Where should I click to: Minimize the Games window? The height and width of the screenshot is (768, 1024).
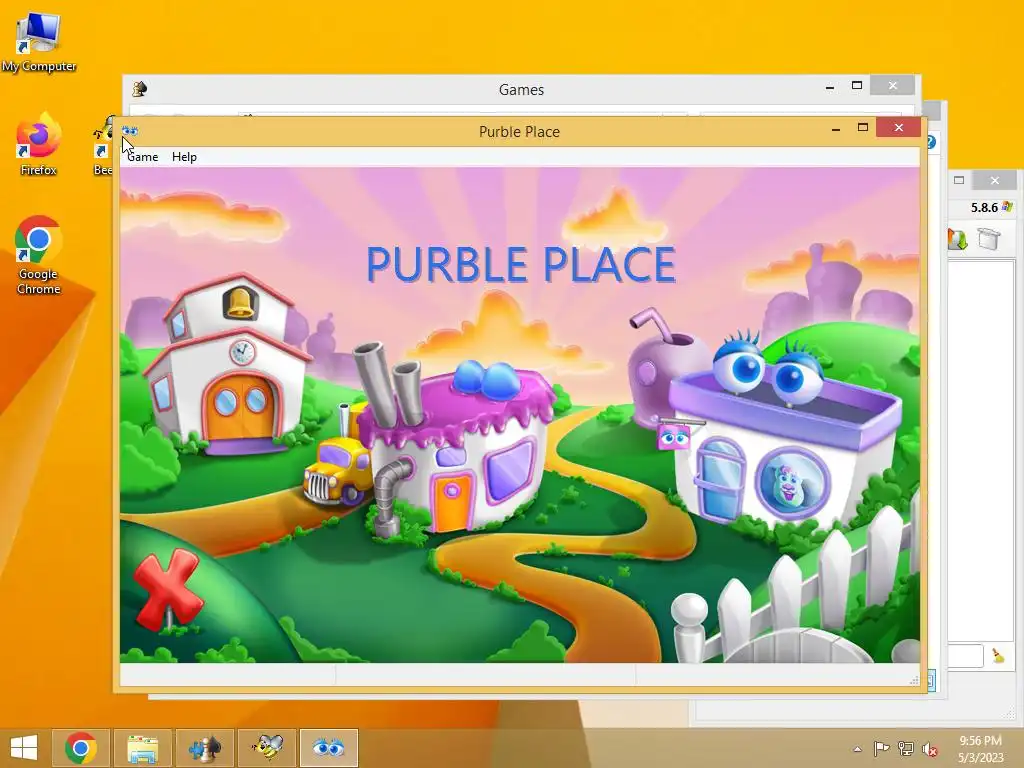tap(829, 86)
